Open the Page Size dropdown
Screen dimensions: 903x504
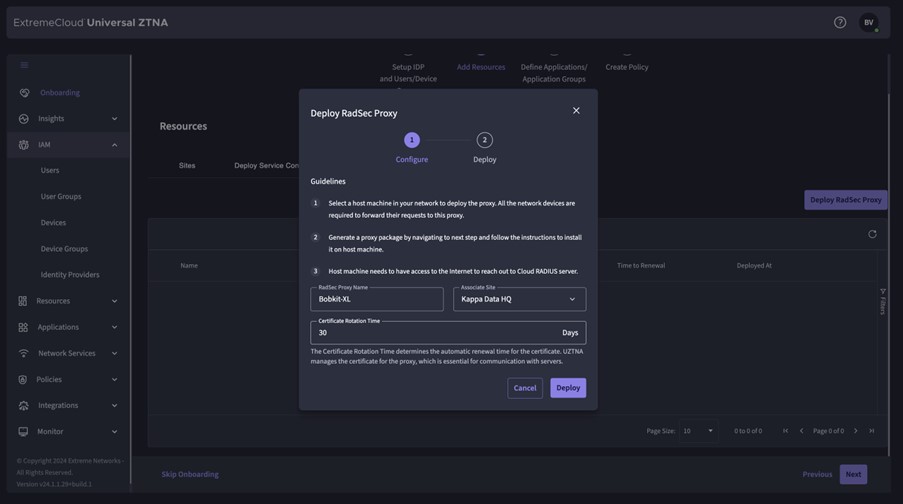pyautogui.click(x=698, y=431)
